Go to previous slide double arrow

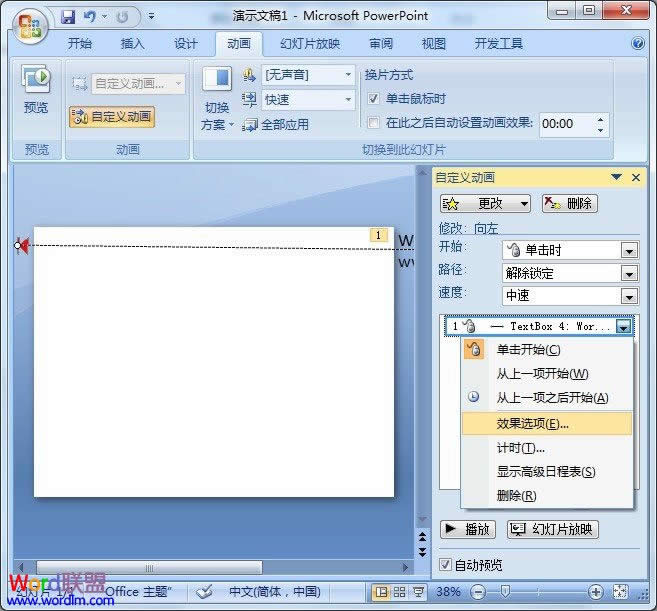pos(422,537)
